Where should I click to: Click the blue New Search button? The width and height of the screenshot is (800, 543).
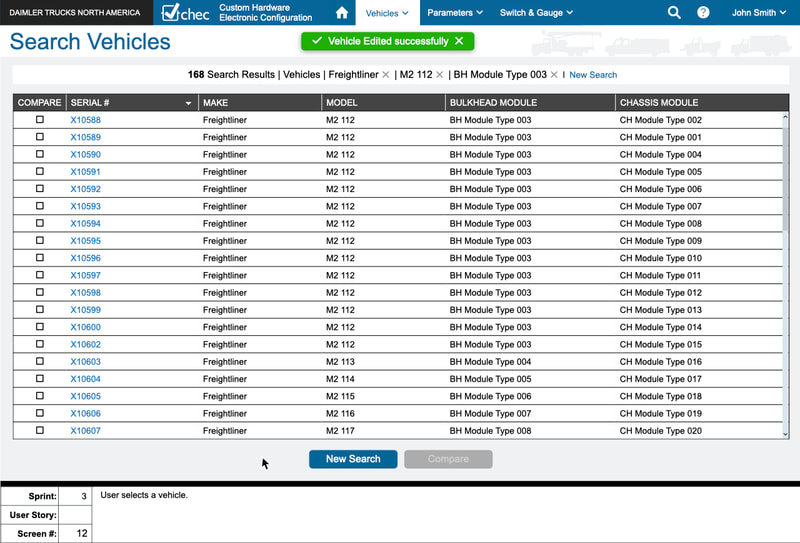coord(353,459)
